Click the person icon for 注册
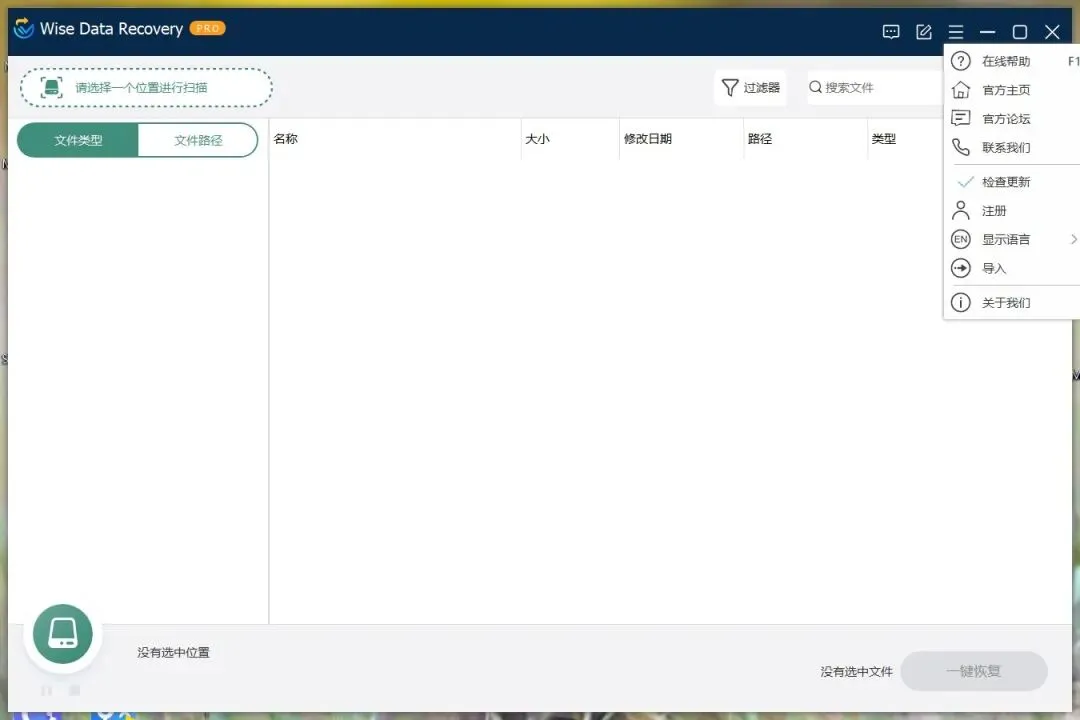The image size is (1080, 720). (960, 210)
